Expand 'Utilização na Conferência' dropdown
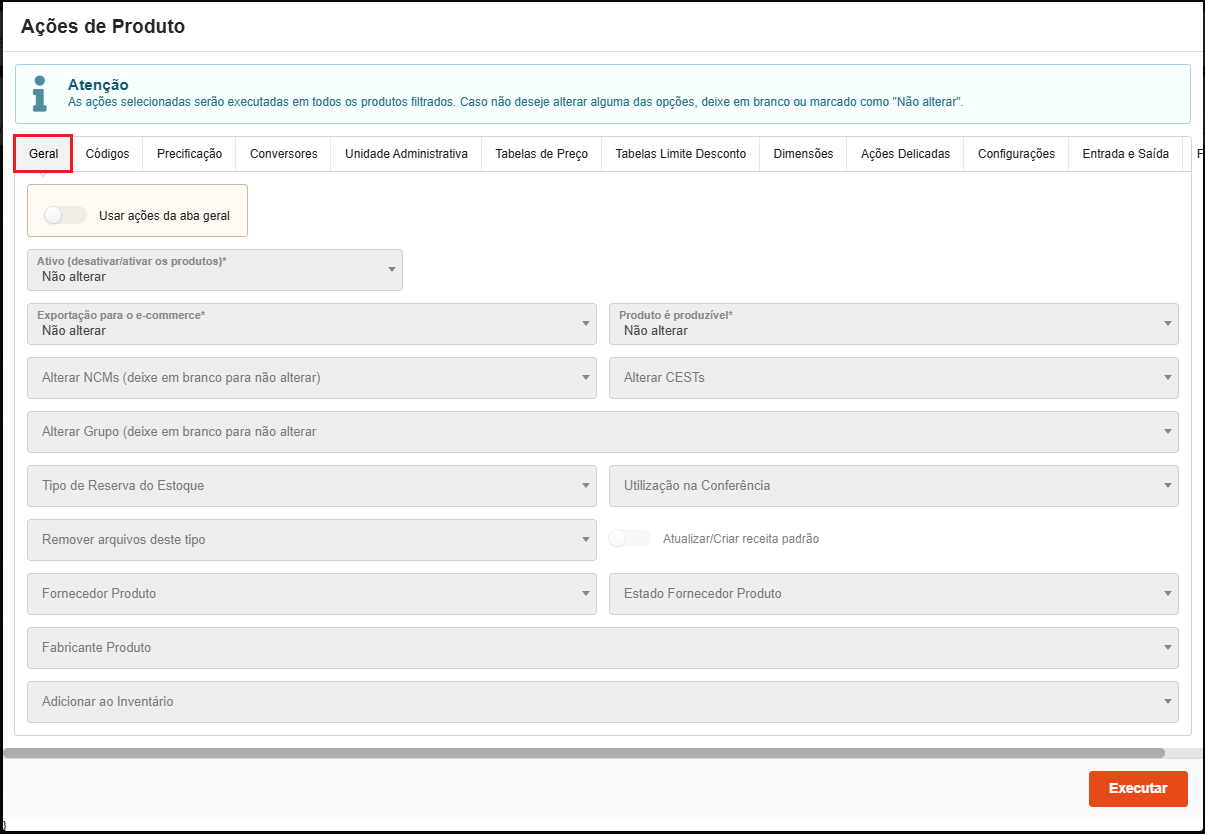Viewport: 1205px width, 834px height. 893,486
